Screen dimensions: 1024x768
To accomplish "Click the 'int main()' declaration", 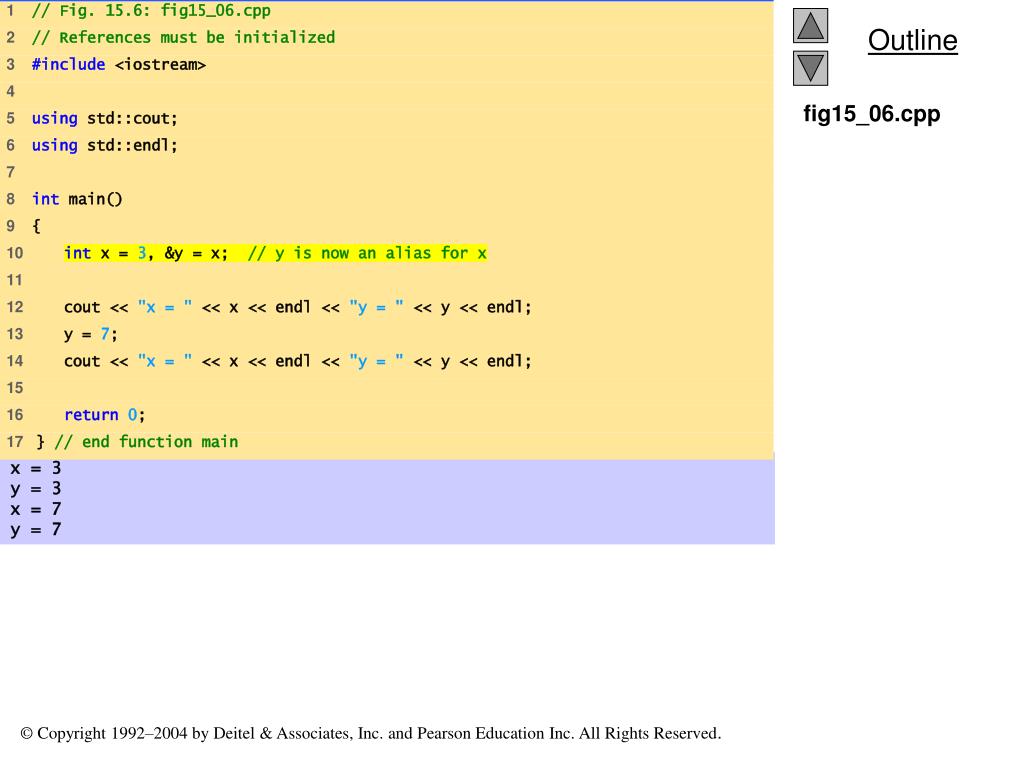I will 77,199.
